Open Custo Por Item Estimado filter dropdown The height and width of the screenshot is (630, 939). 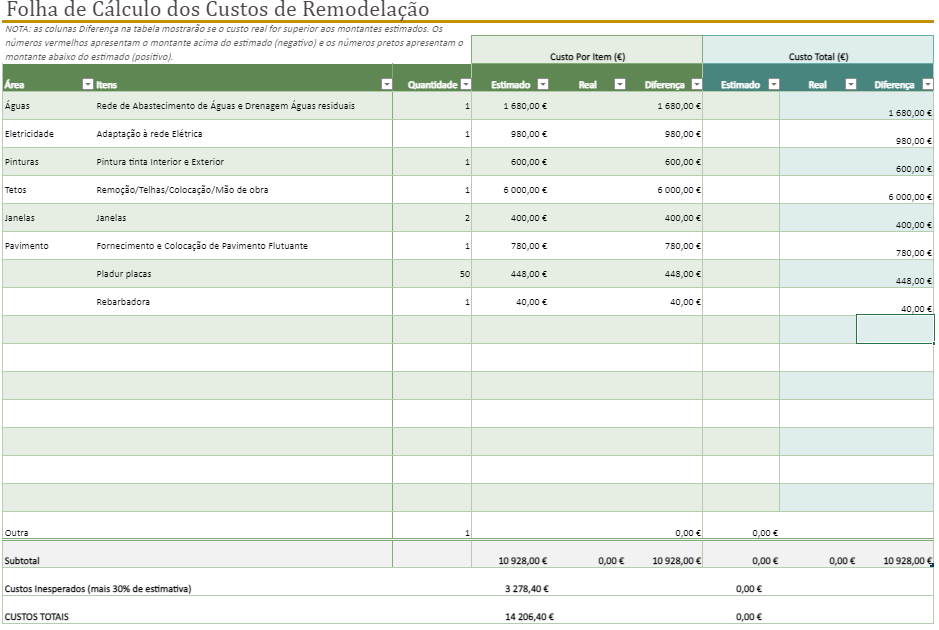pos(543,84)
